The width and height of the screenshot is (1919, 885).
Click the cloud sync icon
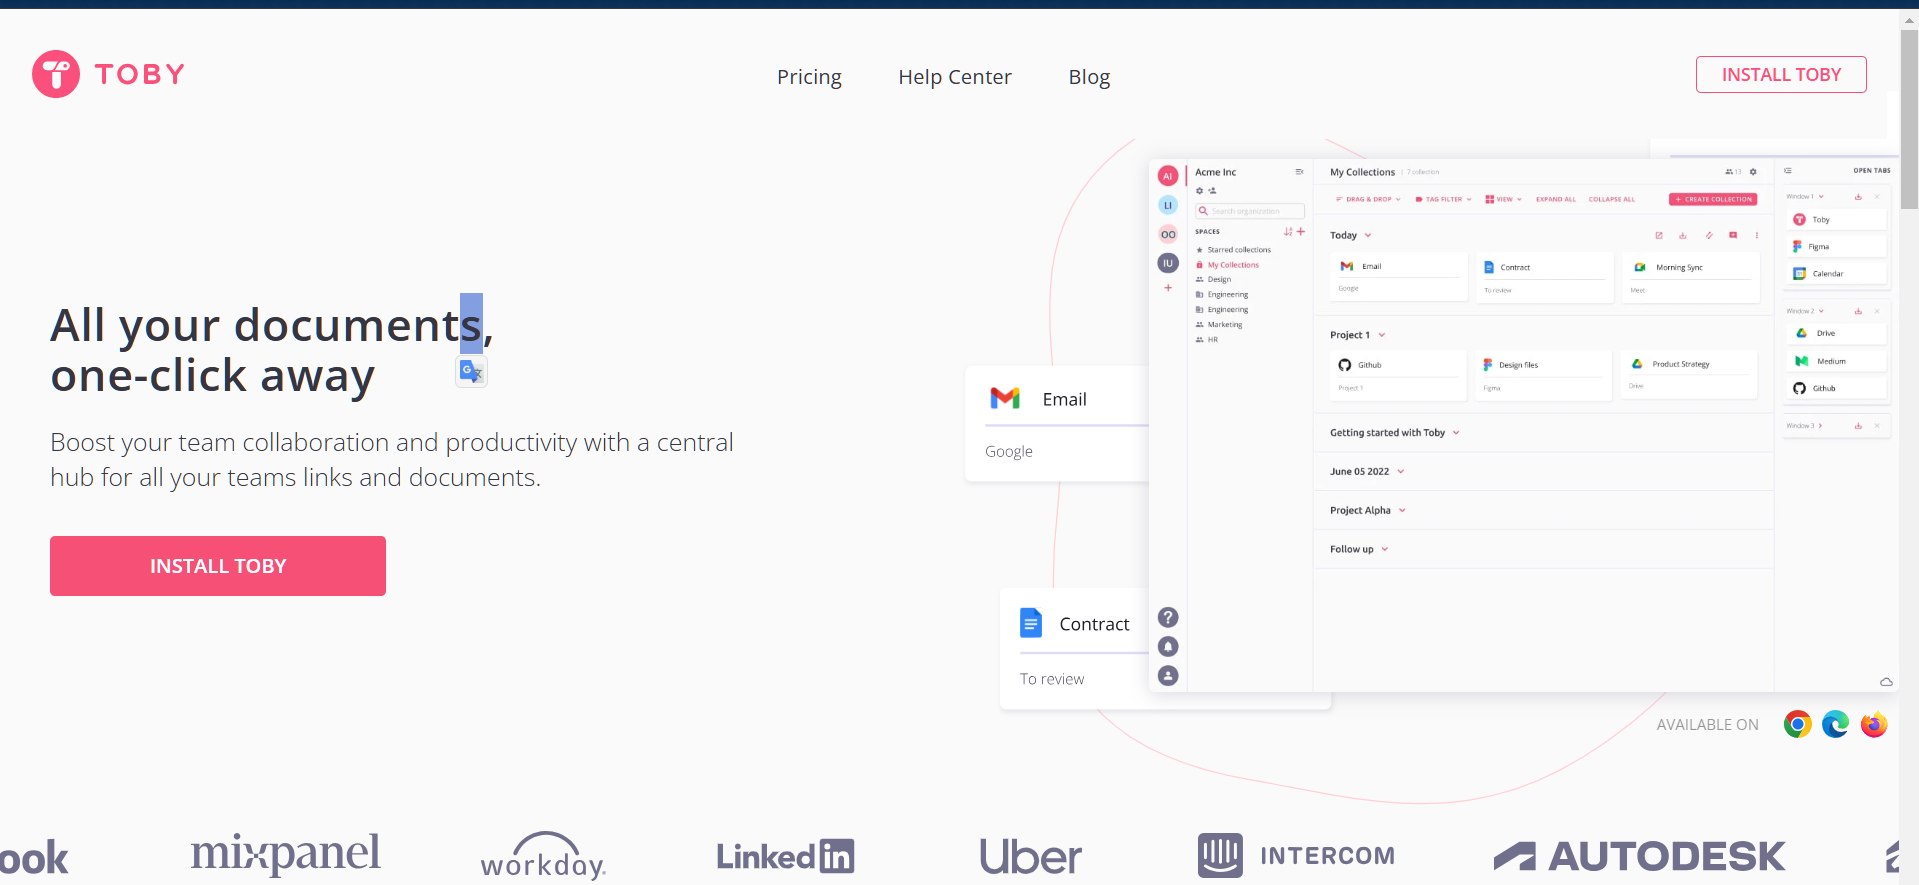pyautogui.click(x=1886, y=682)
